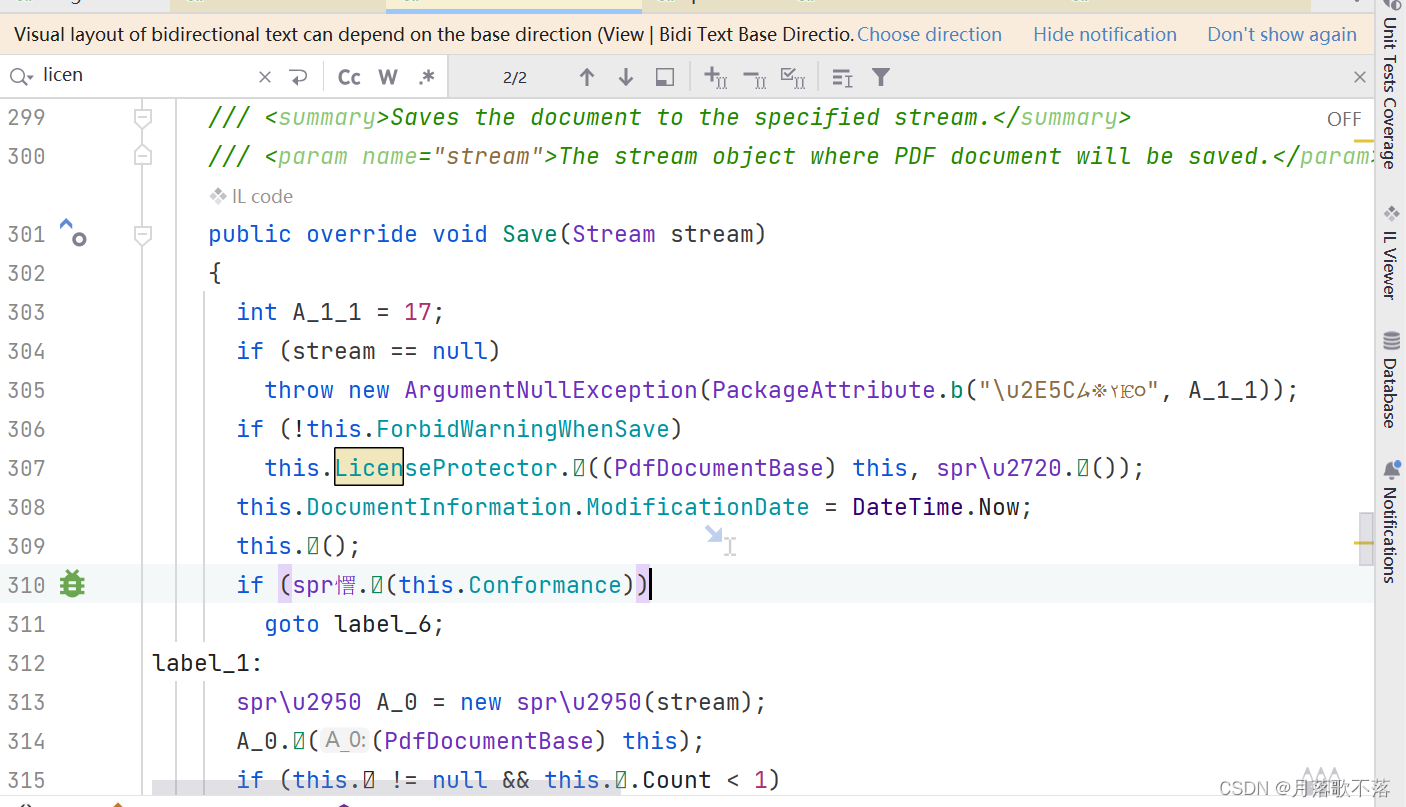Click the vertical scrollbar thumb

pyautogui.click(x=1365, y=539)
